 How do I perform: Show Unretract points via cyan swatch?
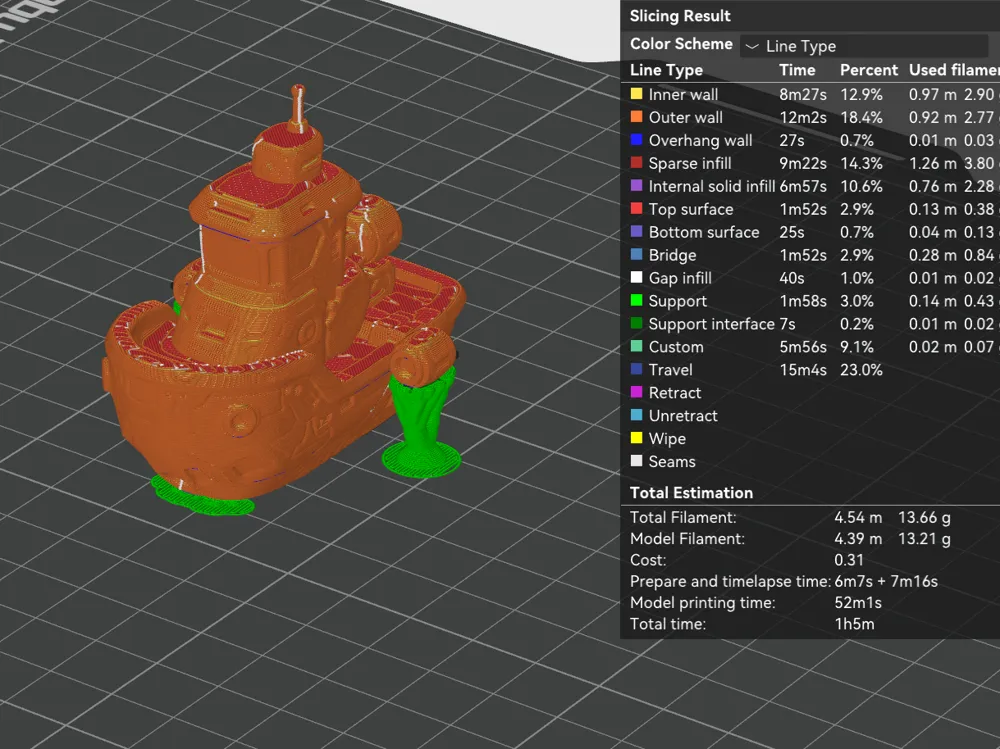[x=636, y=415]
